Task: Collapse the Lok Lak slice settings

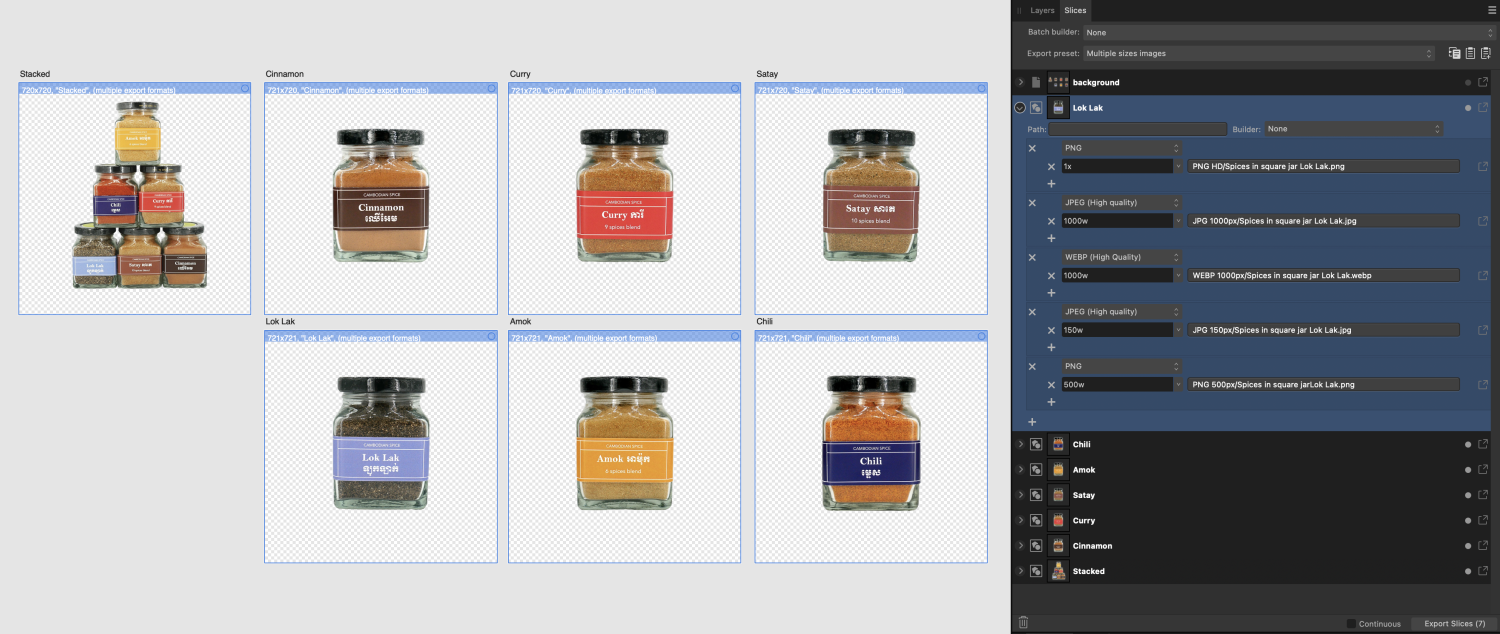Action: click(x=1020, y=108)
